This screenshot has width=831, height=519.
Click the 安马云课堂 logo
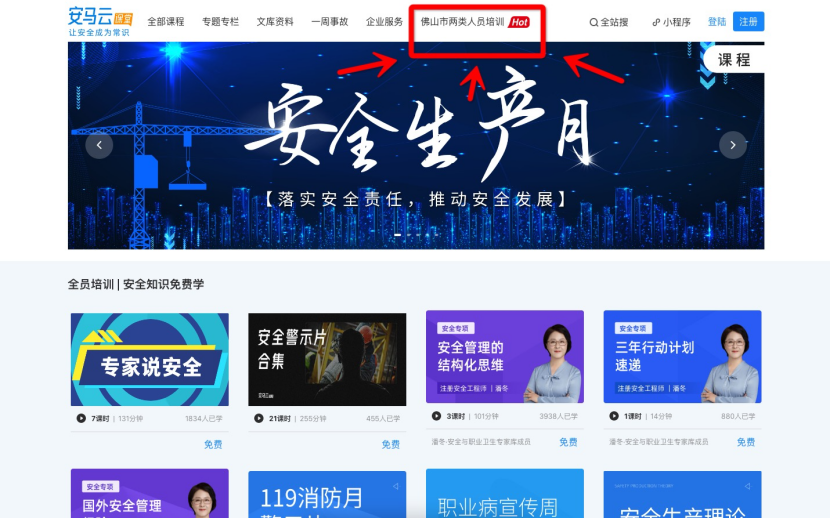click(100, 21)
